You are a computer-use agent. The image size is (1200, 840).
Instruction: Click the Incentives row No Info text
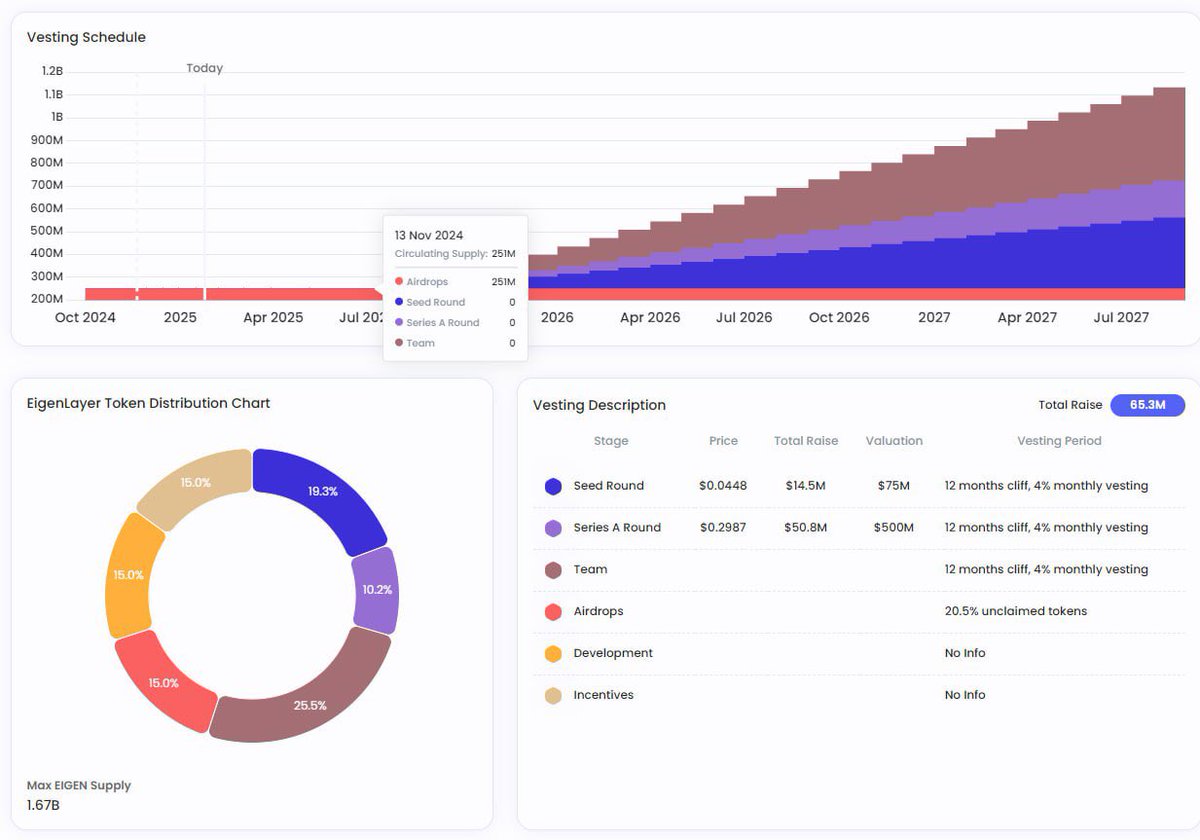[x=965, y=696]
